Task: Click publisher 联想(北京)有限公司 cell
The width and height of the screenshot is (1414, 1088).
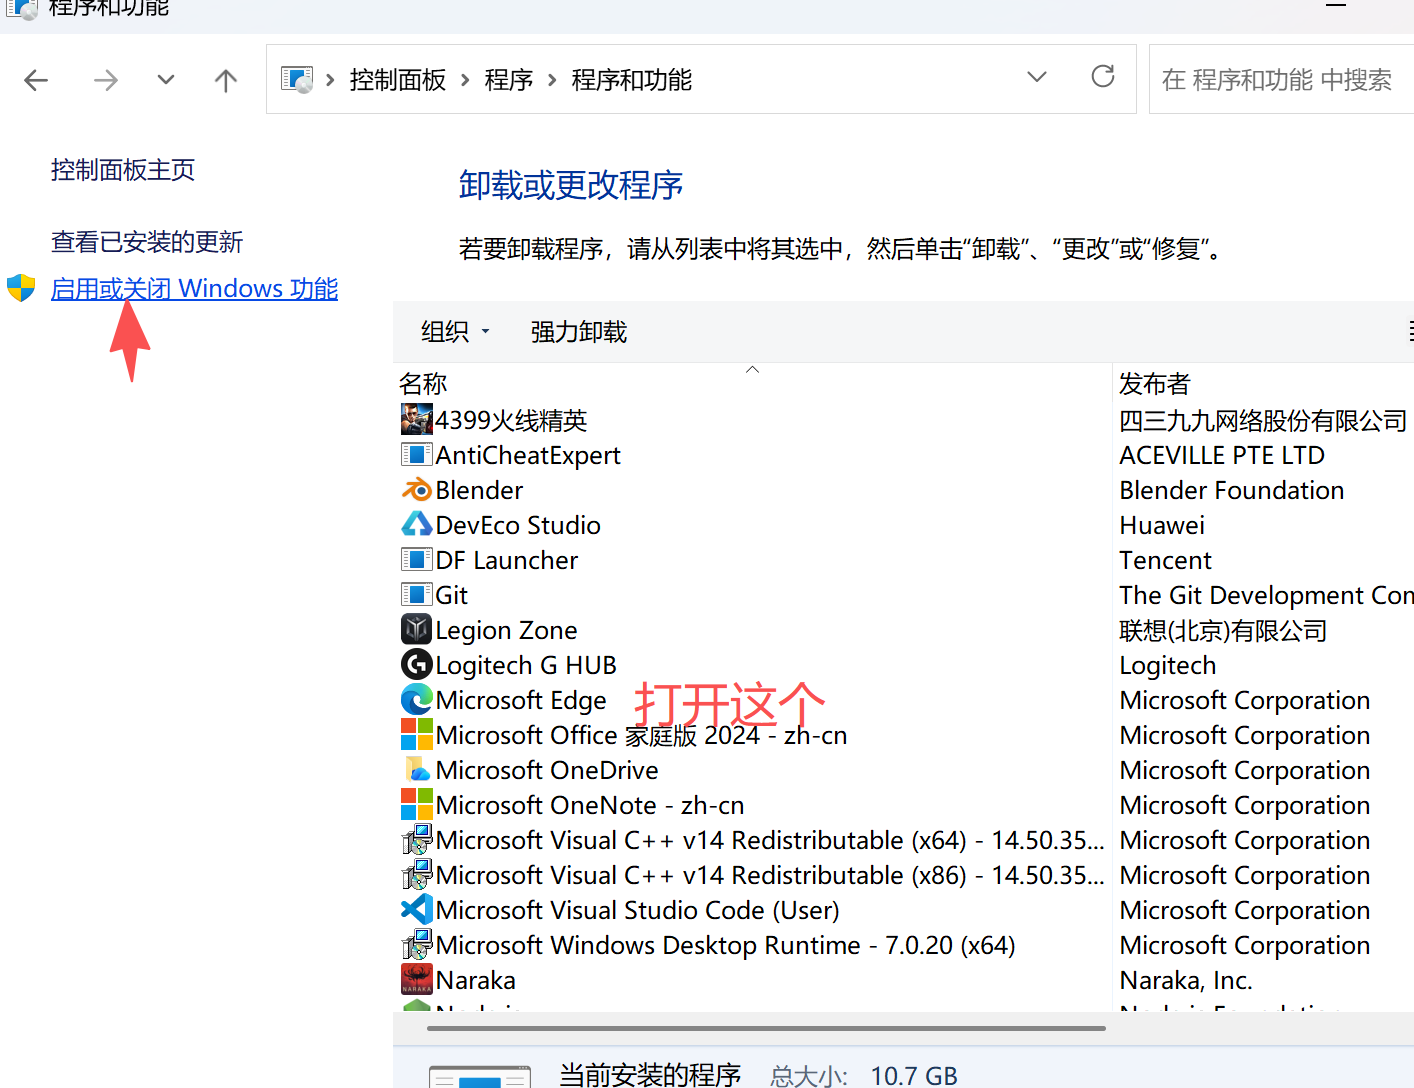Action: (1223, 630)
